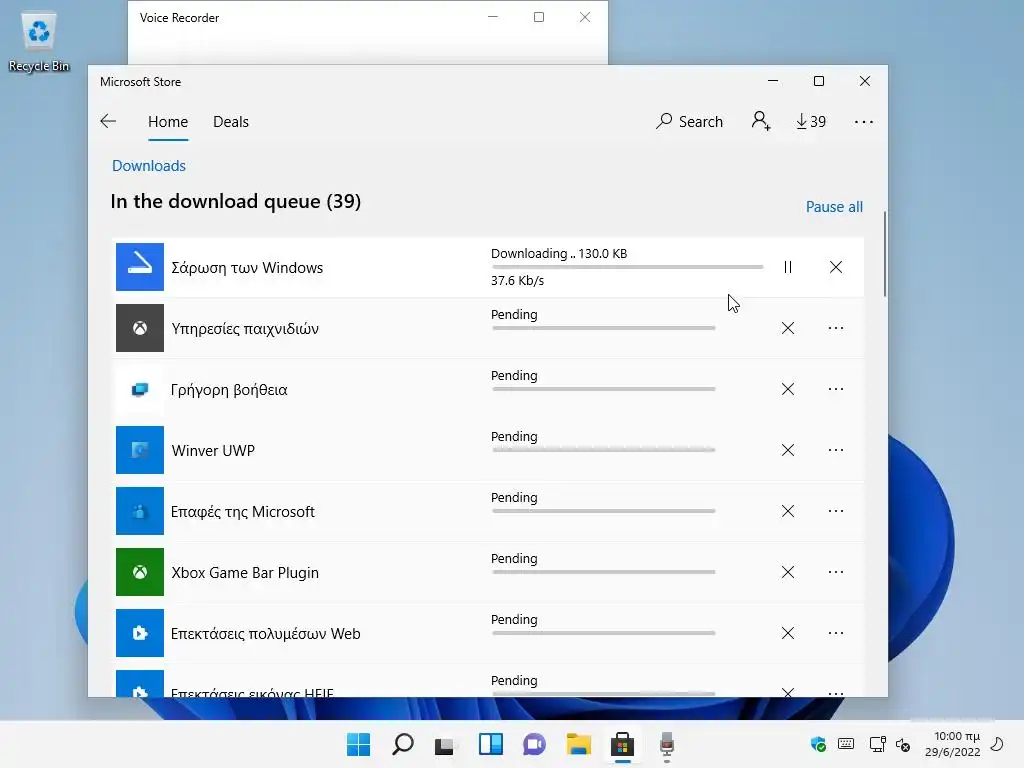Open more options for Επαφές της Microsoft
This screenshot has height=768, width=1024.
coord(836,511)
